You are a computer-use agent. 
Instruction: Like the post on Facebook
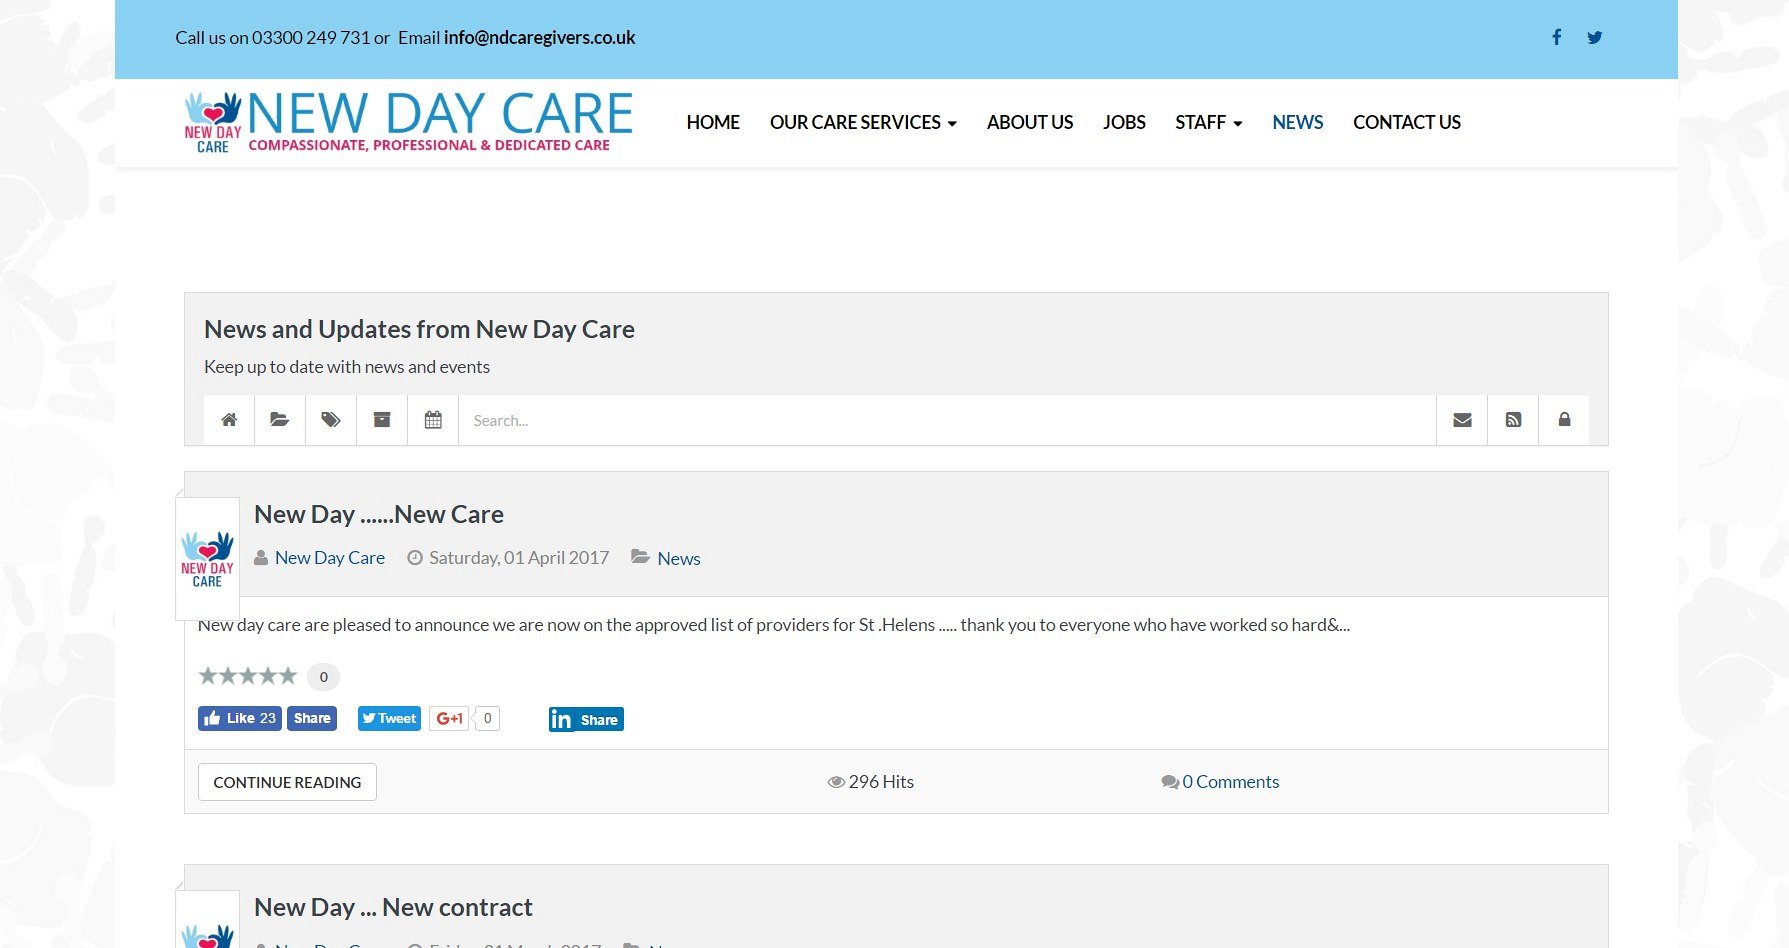coord(240,718)
